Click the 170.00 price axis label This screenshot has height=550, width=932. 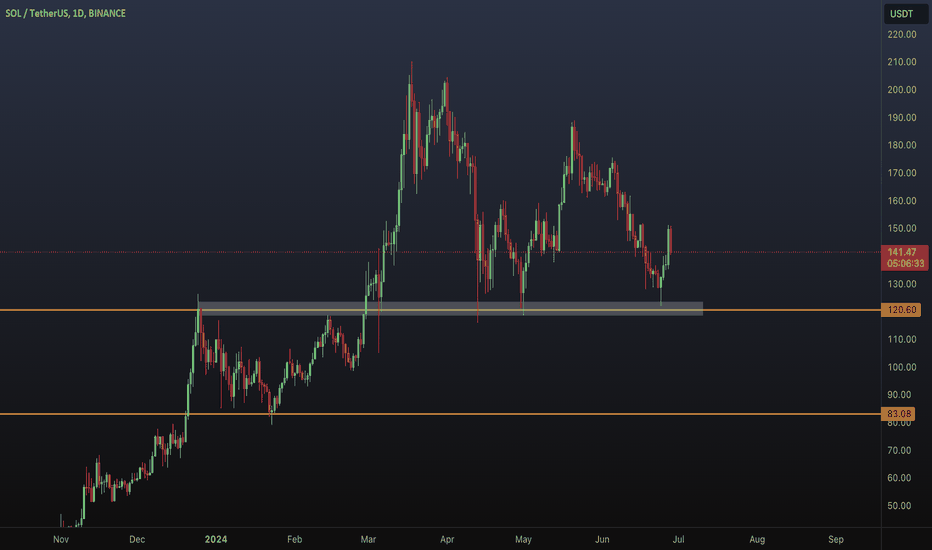(902, 173)
